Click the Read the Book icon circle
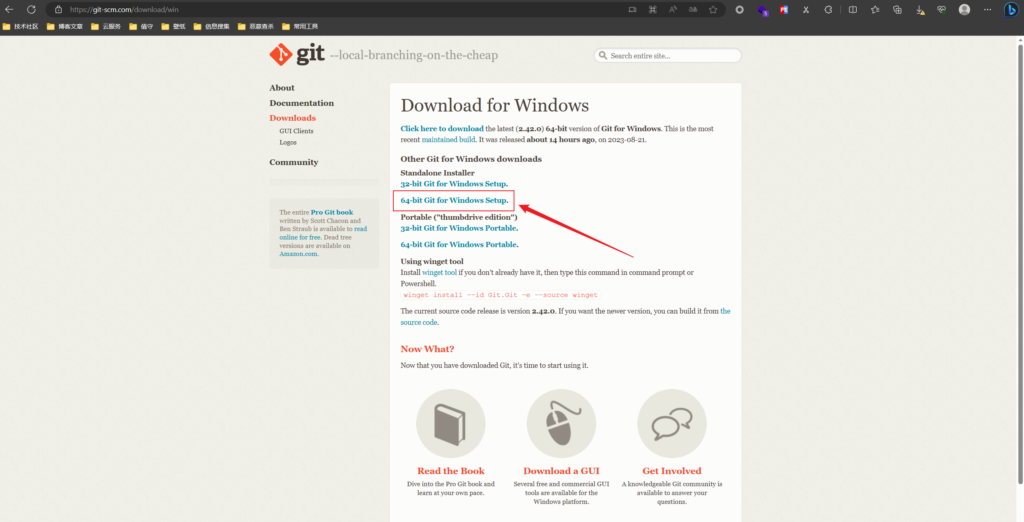The image size is (1024, 522). pyautogui.click(x=451, y=423)
